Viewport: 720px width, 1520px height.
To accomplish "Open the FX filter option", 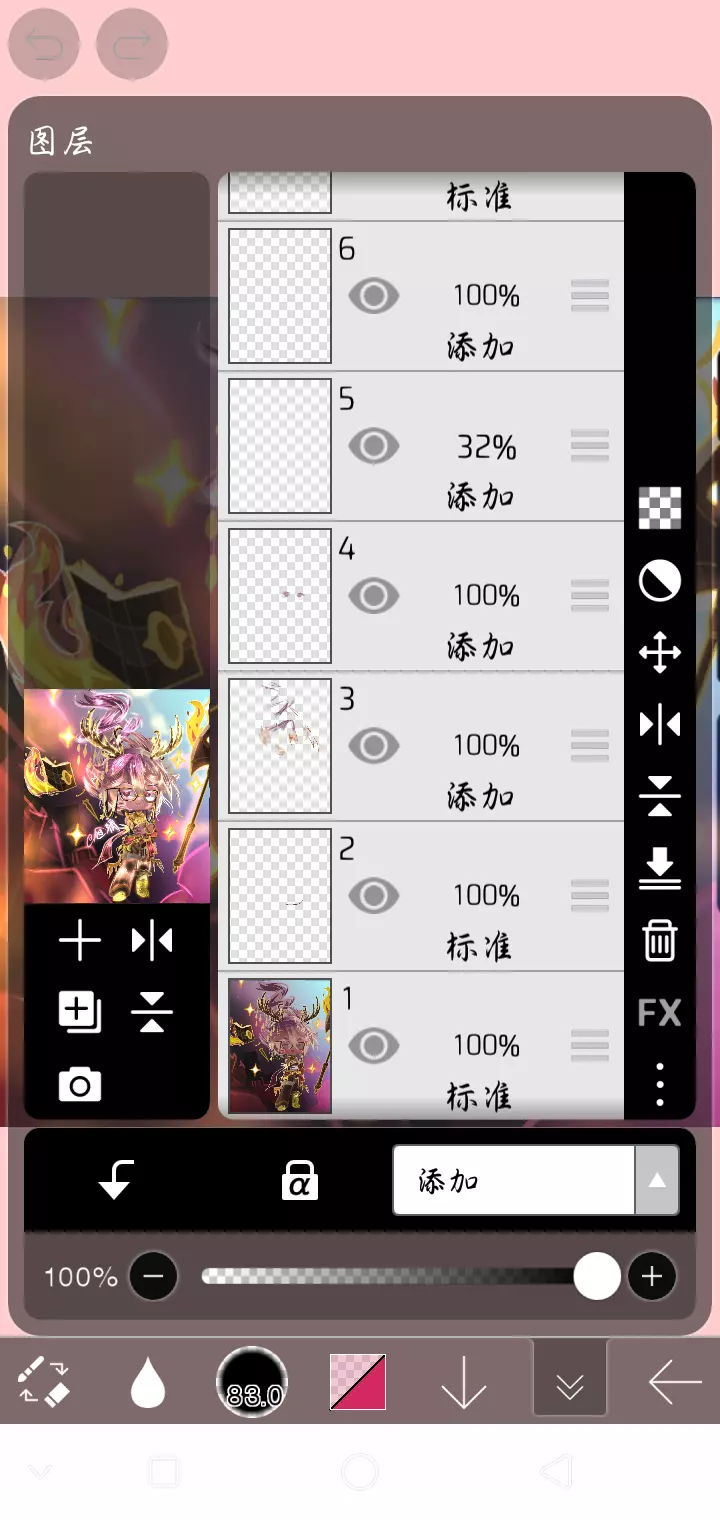I will click(660, 1013).
